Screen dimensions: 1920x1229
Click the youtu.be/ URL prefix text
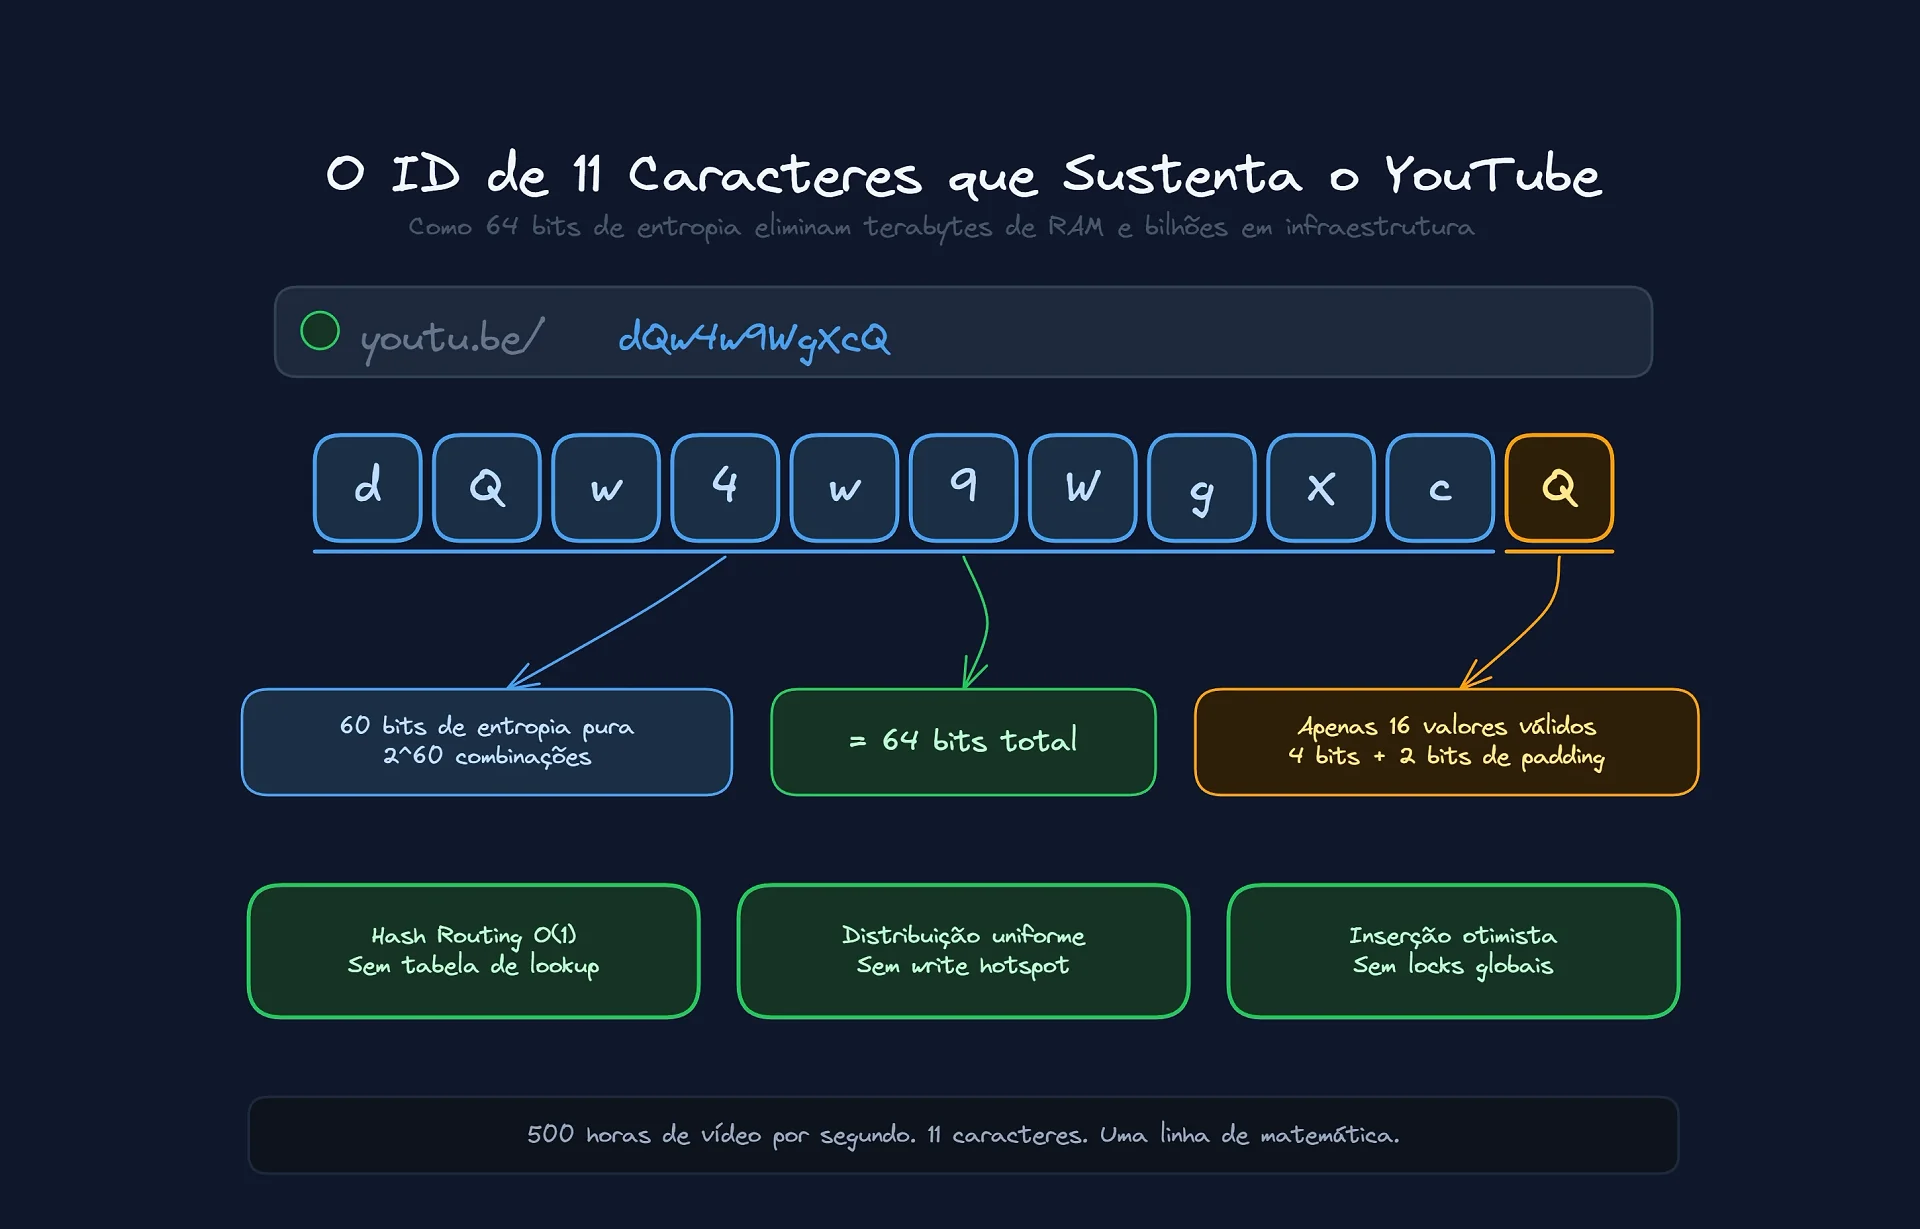pyautogui.click(x=451, y=338)
